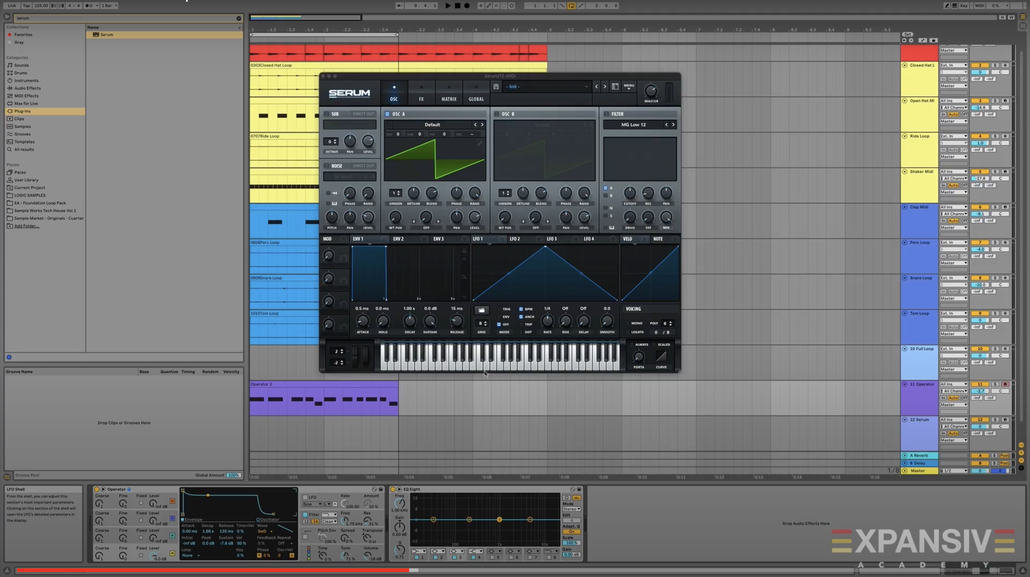Open the Audio Effects browser category

coord(27,88)
